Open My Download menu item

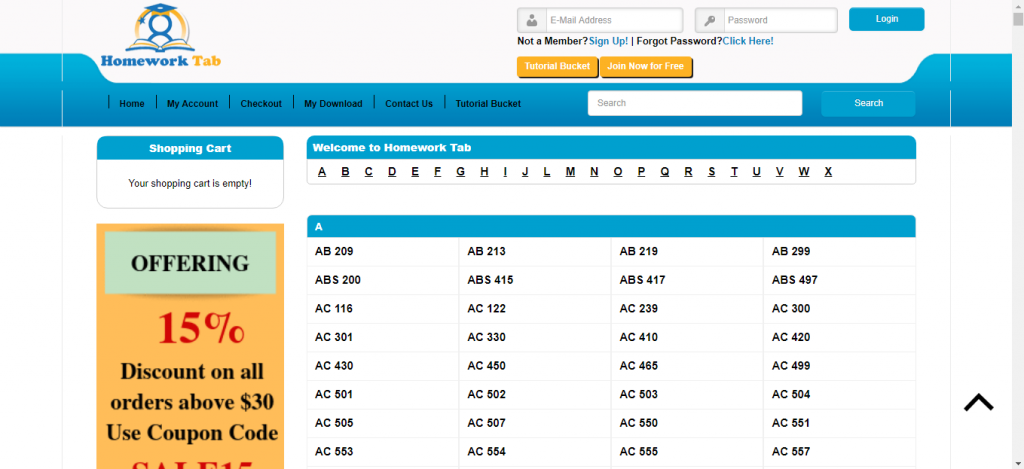point(333,103)
